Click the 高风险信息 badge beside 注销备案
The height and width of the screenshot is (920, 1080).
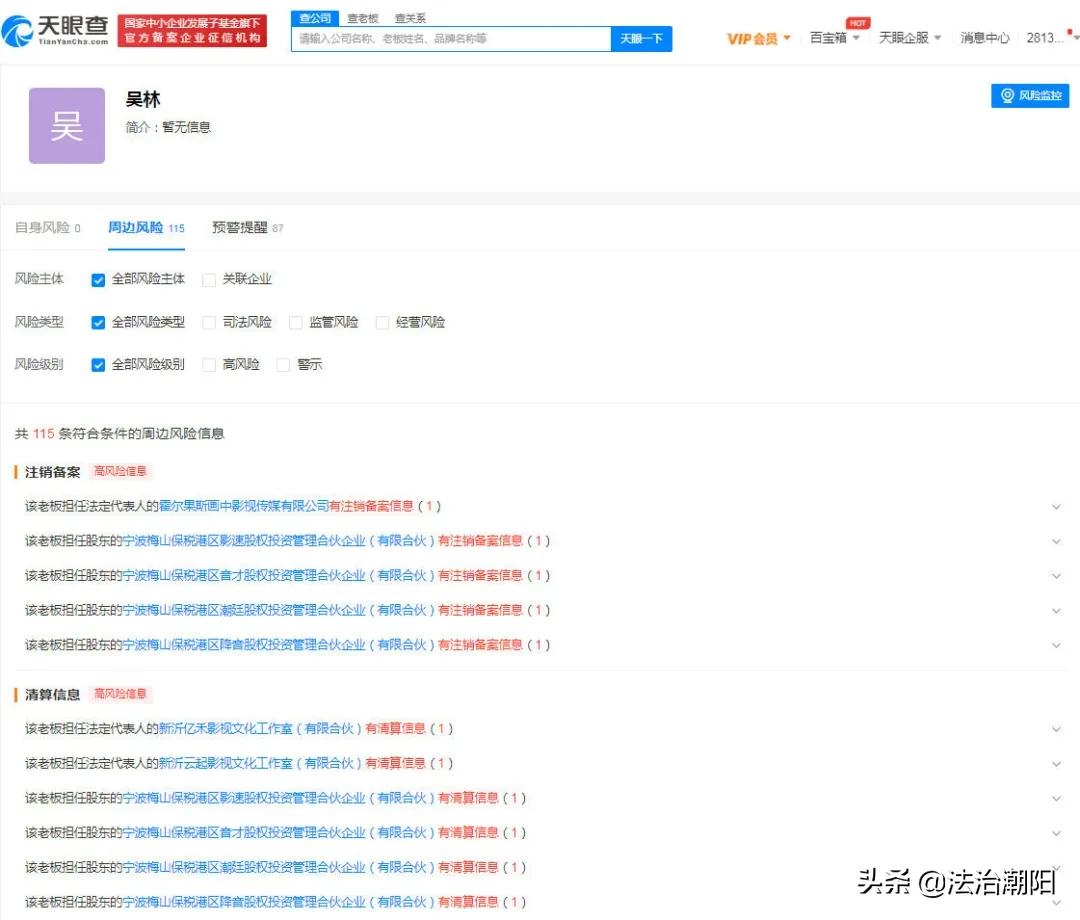(120, 471)
